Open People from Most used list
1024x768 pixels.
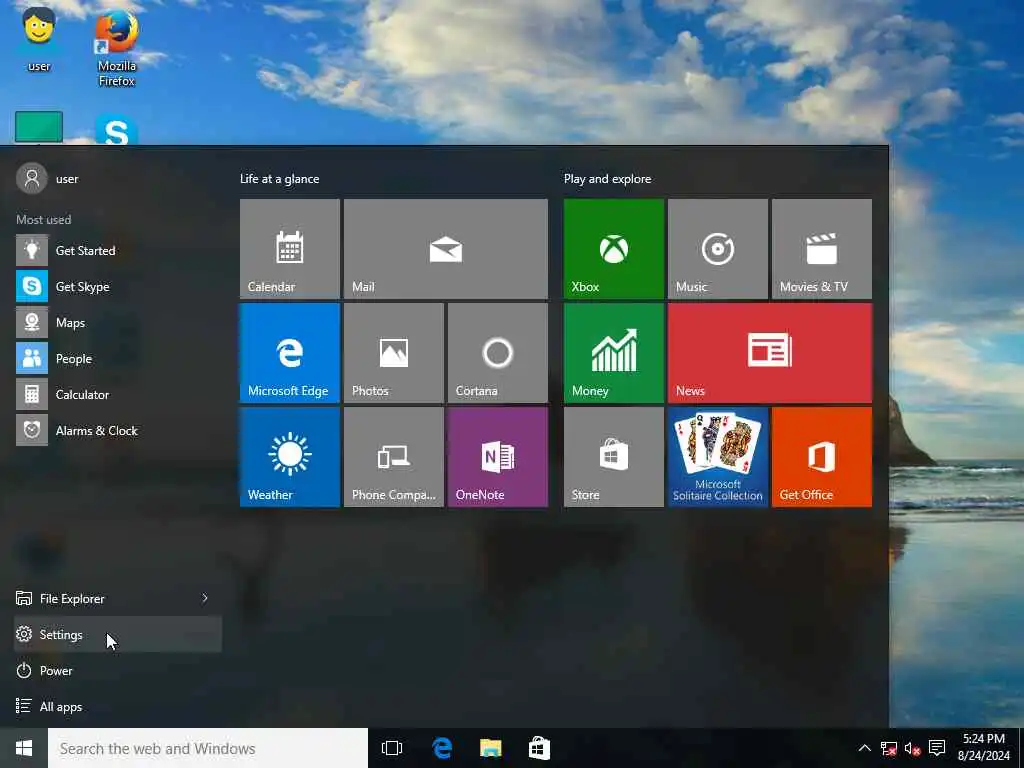pyautogui.click(x=118, y=359)
